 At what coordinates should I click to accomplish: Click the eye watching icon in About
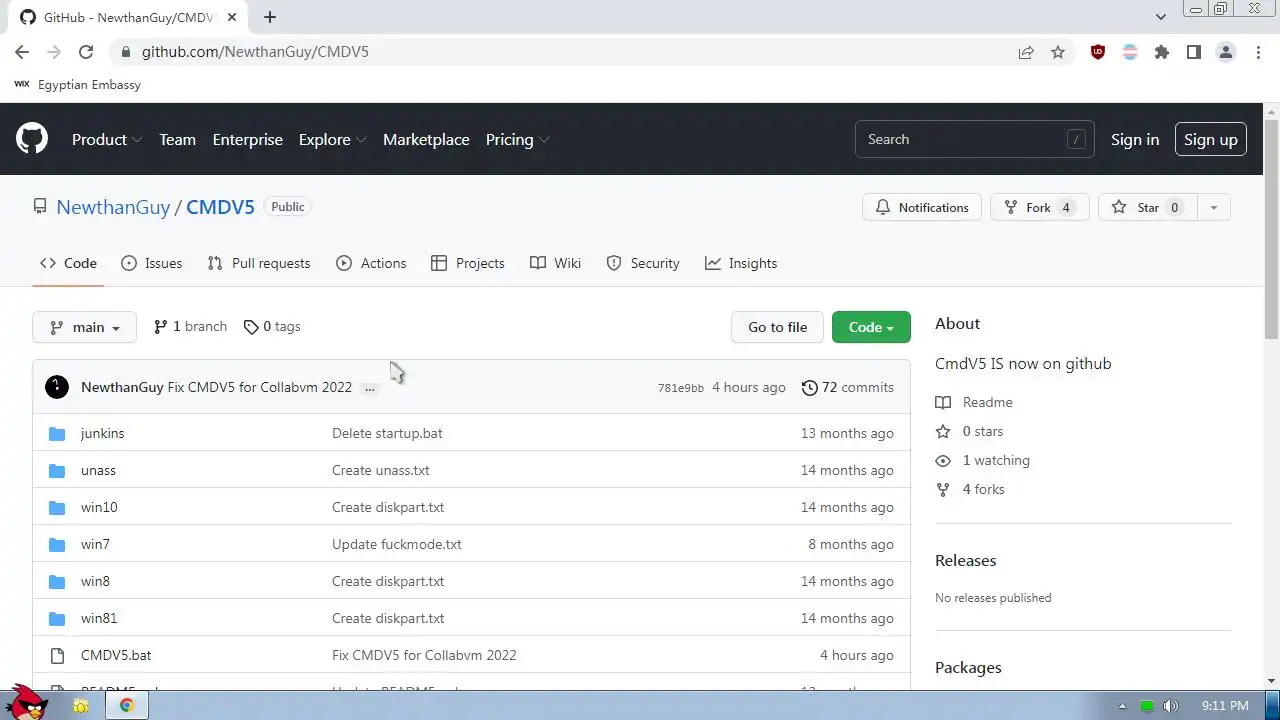(943, 460)
